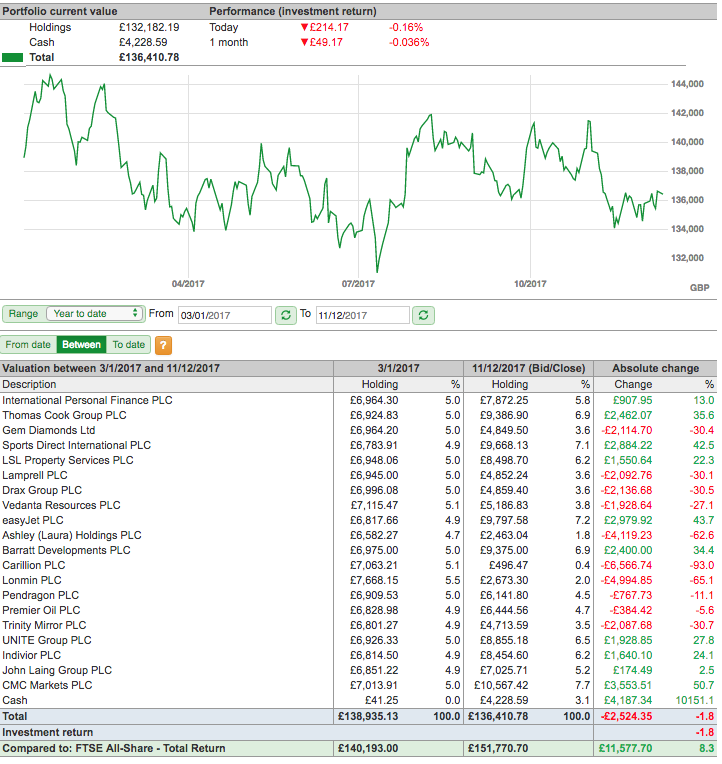Click the refresh icon next to To date field
Image resolution: width=722 pixels, height=764 pixels.
tap(423, 315)
